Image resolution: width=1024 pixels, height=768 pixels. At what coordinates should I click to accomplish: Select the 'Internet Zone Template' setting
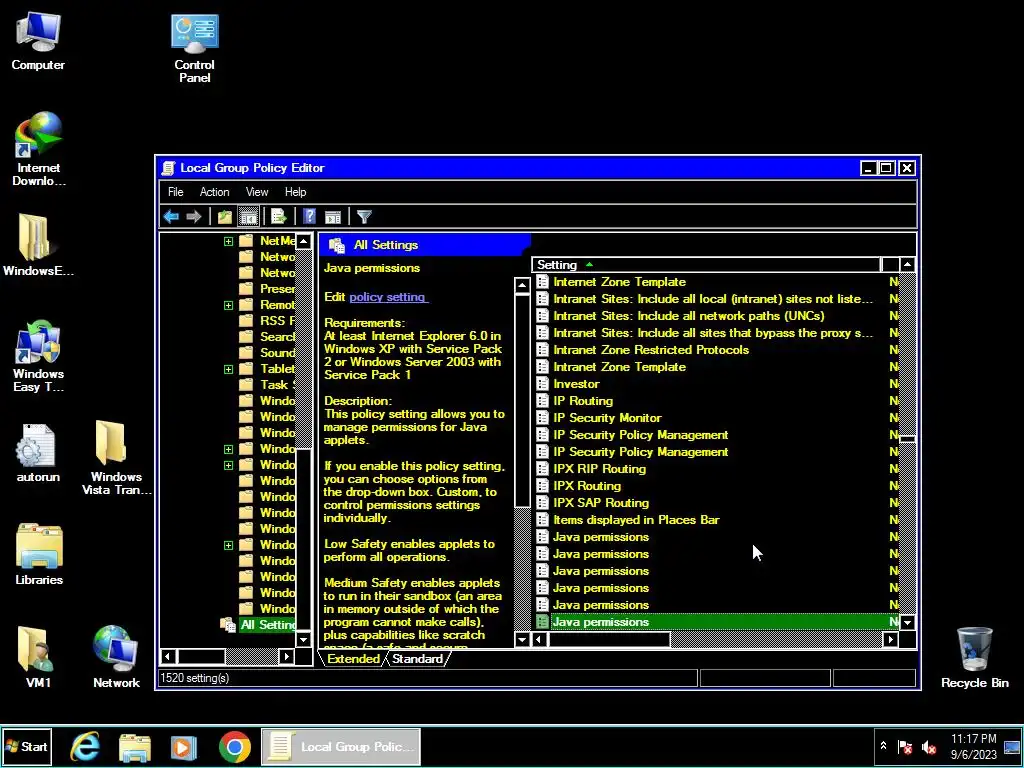coord(619,282)
